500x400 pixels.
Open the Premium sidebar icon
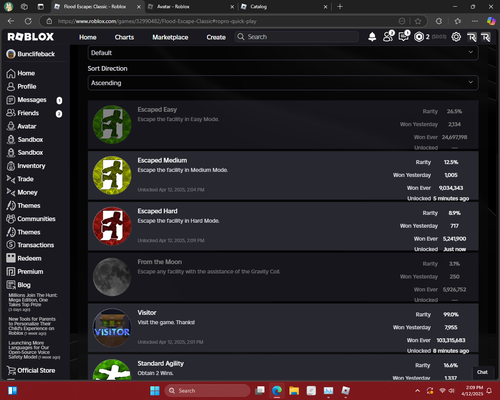pyautogui.click(x=11, y=272)
